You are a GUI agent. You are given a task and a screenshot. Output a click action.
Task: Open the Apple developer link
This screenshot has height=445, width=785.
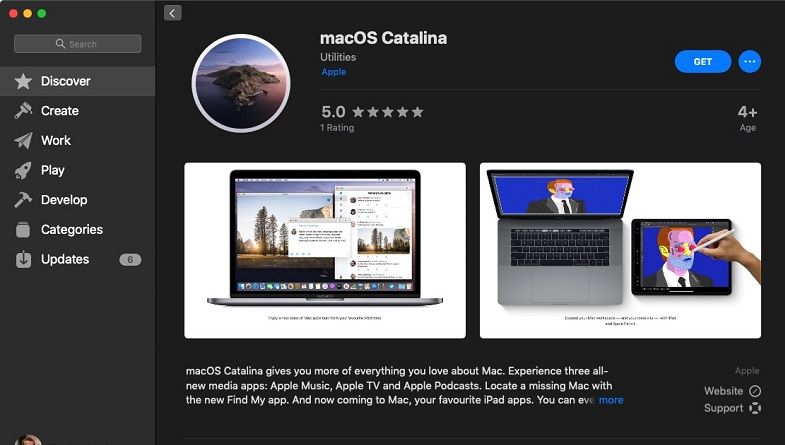point(333,72)
